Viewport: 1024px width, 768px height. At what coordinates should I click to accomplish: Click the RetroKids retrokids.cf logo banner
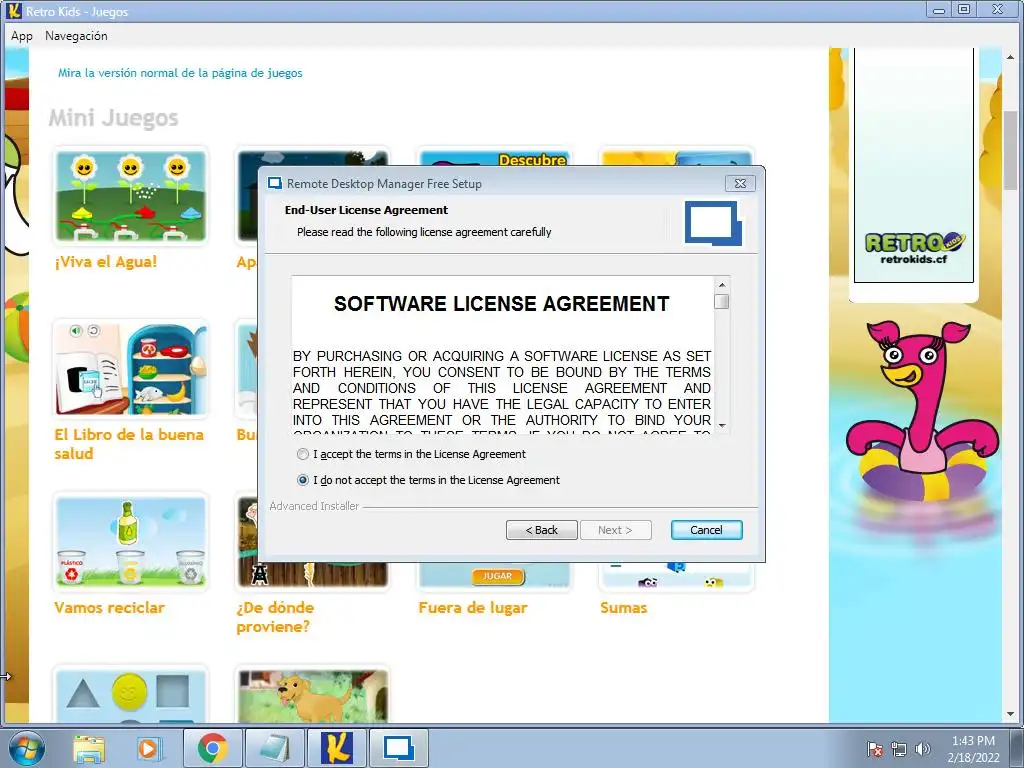pos(914,248)
